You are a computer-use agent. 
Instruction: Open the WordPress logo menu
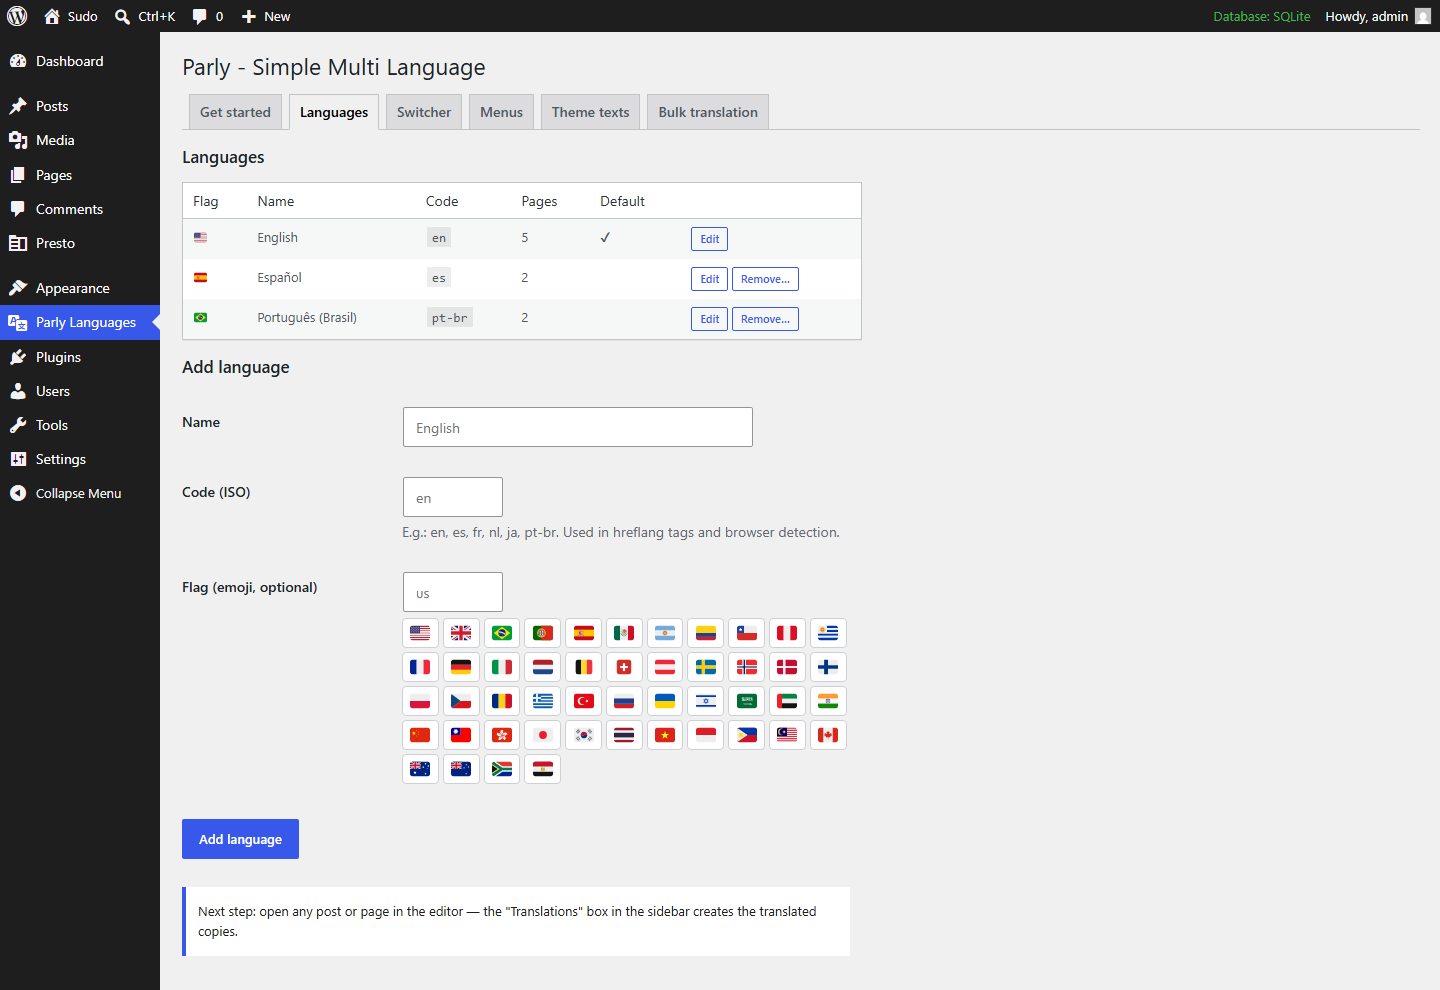coord(17,16)
